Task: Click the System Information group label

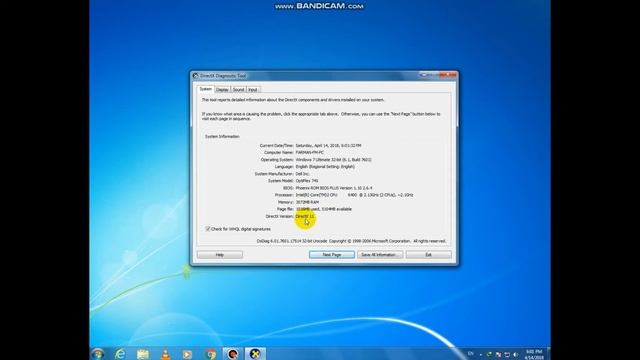Action: (x=222, y=136)
